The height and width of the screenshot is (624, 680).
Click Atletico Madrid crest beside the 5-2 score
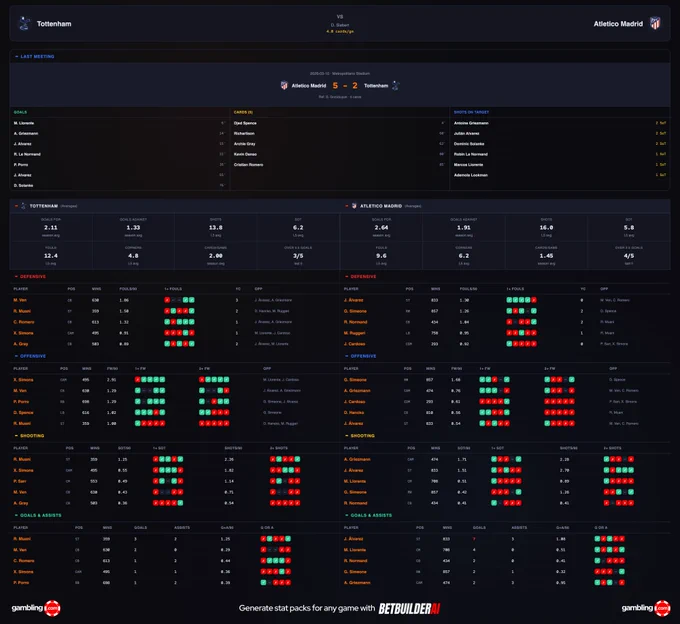click(x=284, y=85)
